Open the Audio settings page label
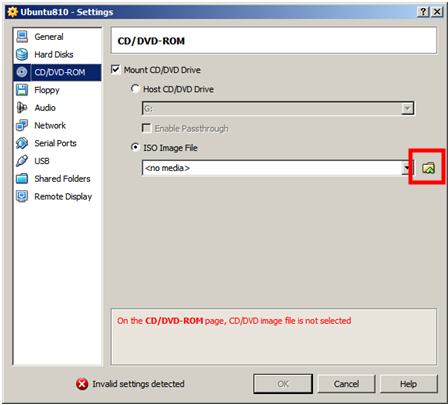The image size is (448, 405). [45, 108]
